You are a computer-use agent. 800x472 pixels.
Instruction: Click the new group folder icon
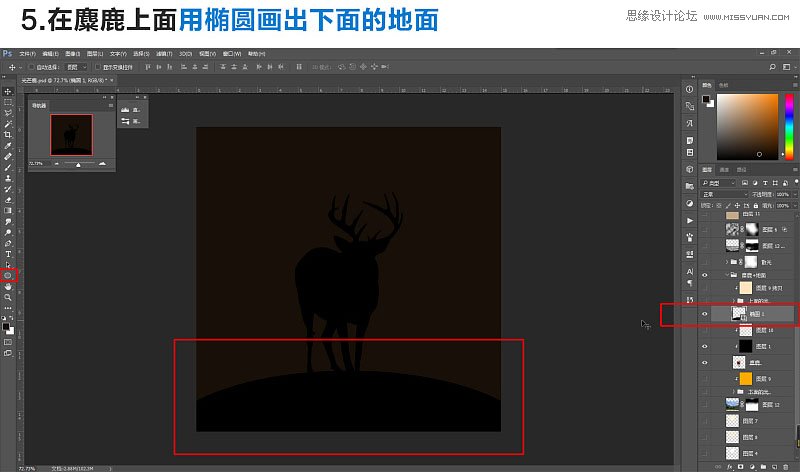pyautogui.click(x=763, y=467)
